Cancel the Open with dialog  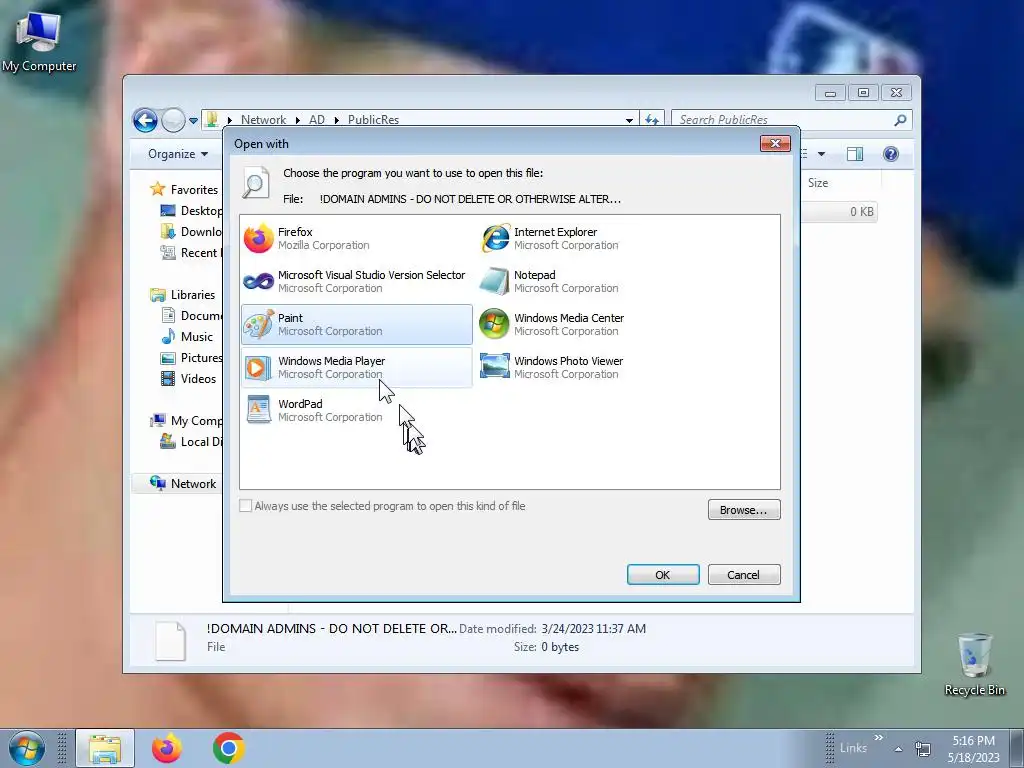coord(744,575)
